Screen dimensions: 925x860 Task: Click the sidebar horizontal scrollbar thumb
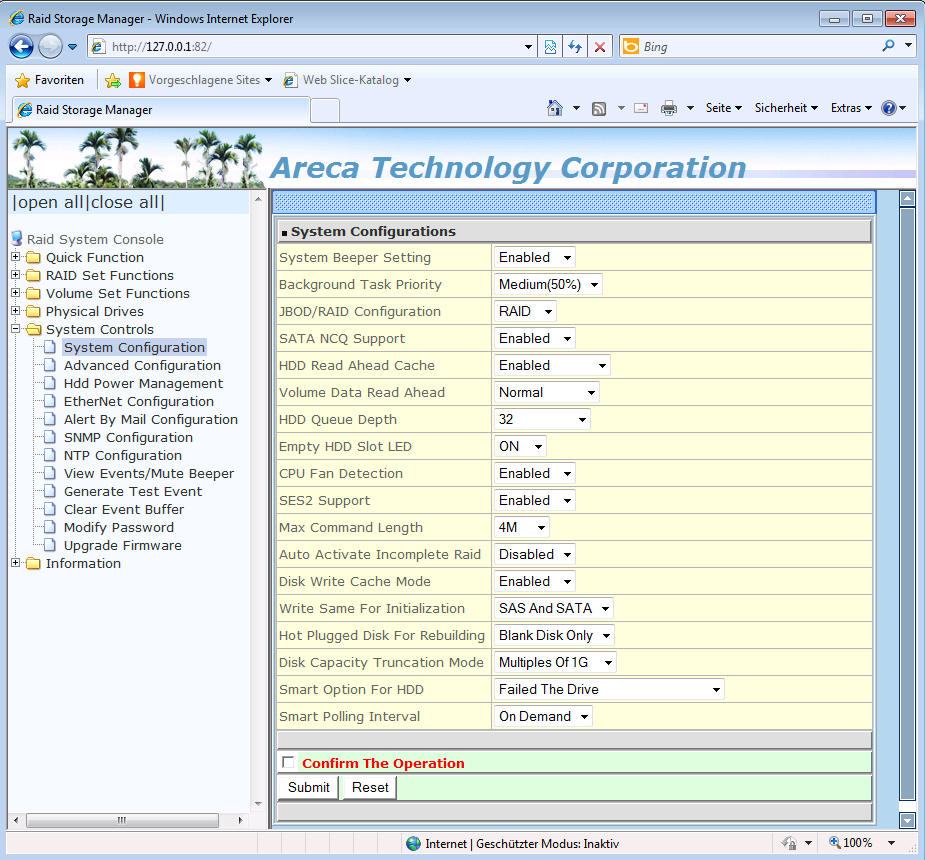122,820
